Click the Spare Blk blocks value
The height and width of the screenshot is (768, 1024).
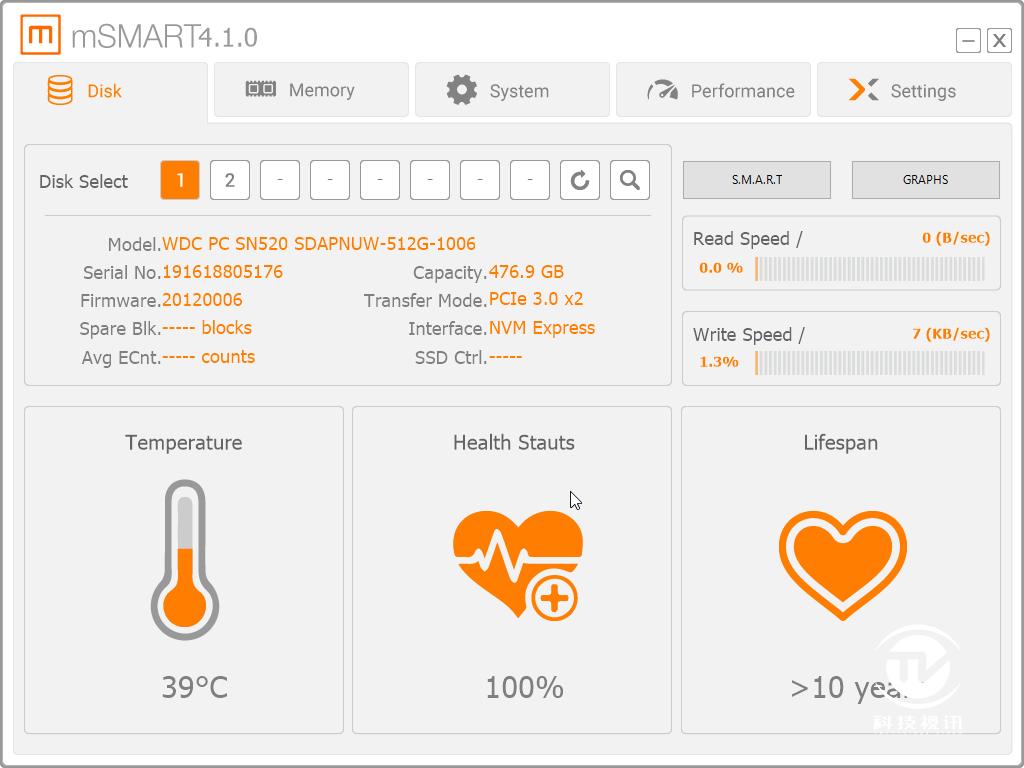click(x=207, y=328)
